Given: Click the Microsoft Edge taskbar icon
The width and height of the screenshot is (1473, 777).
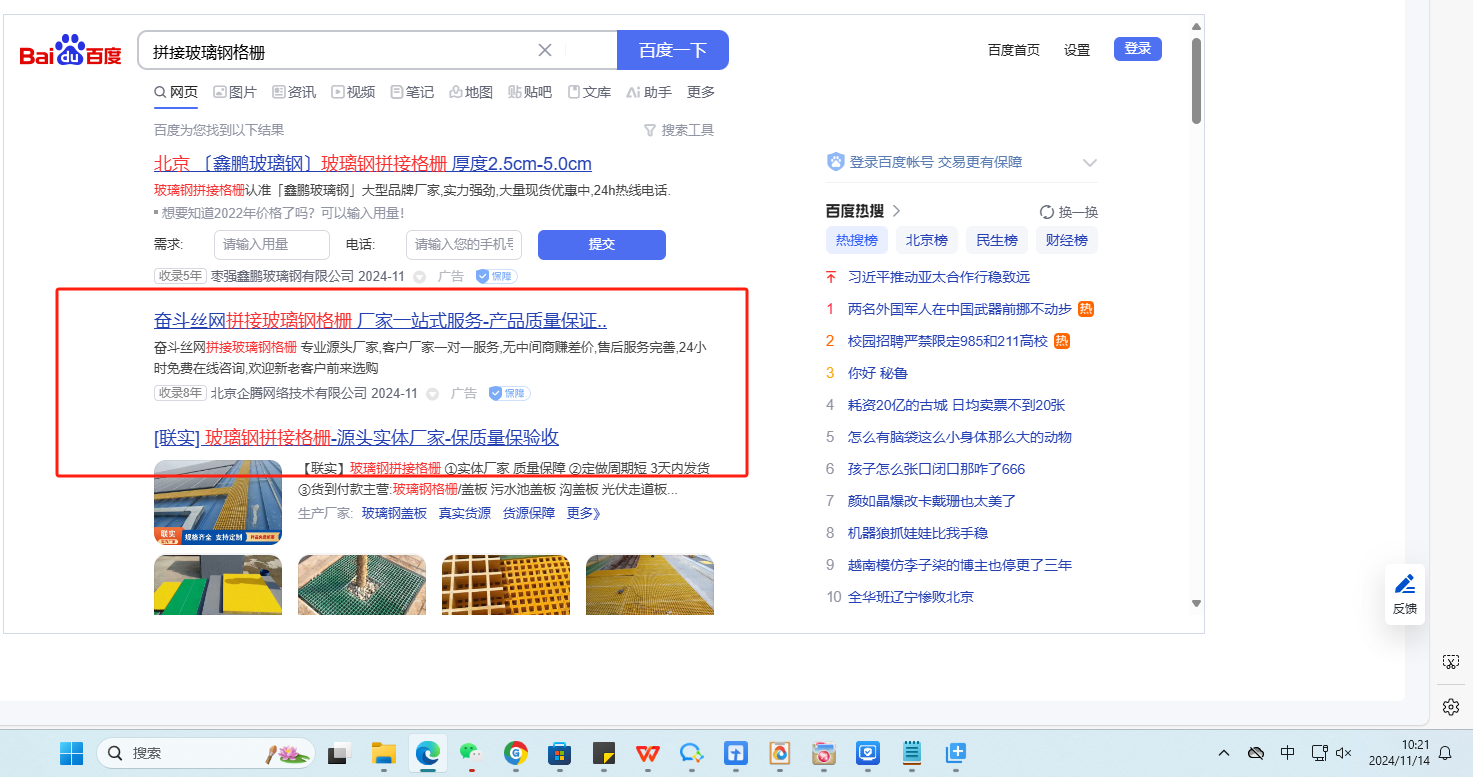Looking at the screenshot, I should pos(428,753).
